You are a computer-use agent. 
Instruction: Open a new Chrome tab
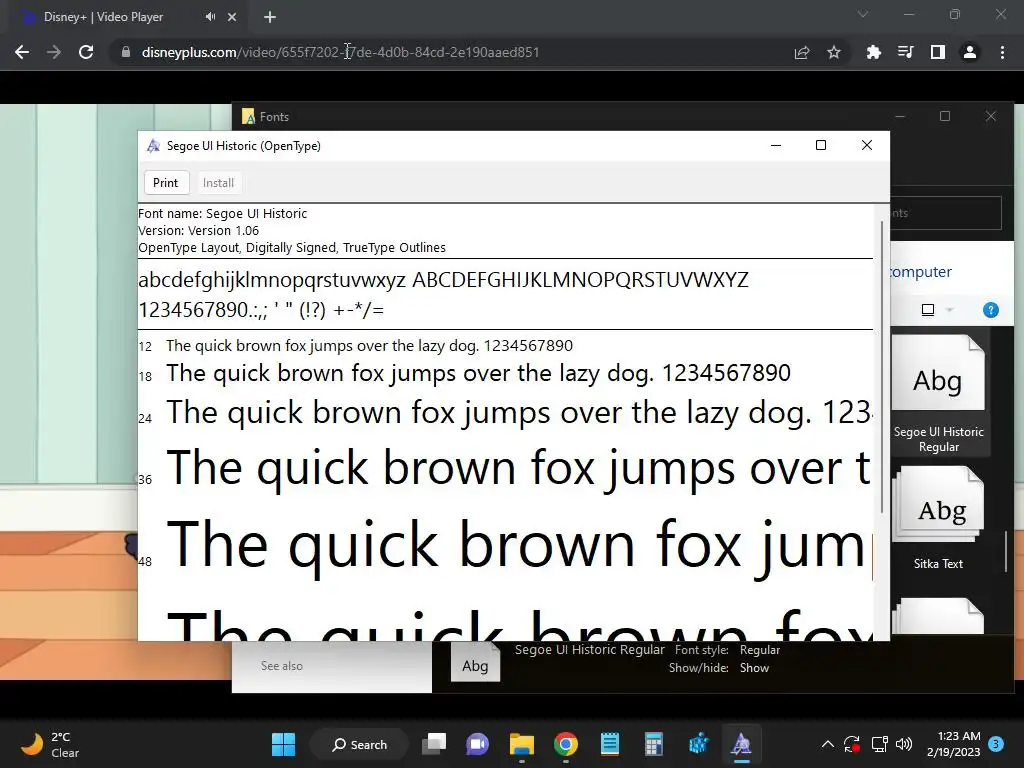(x=270, y=17)
